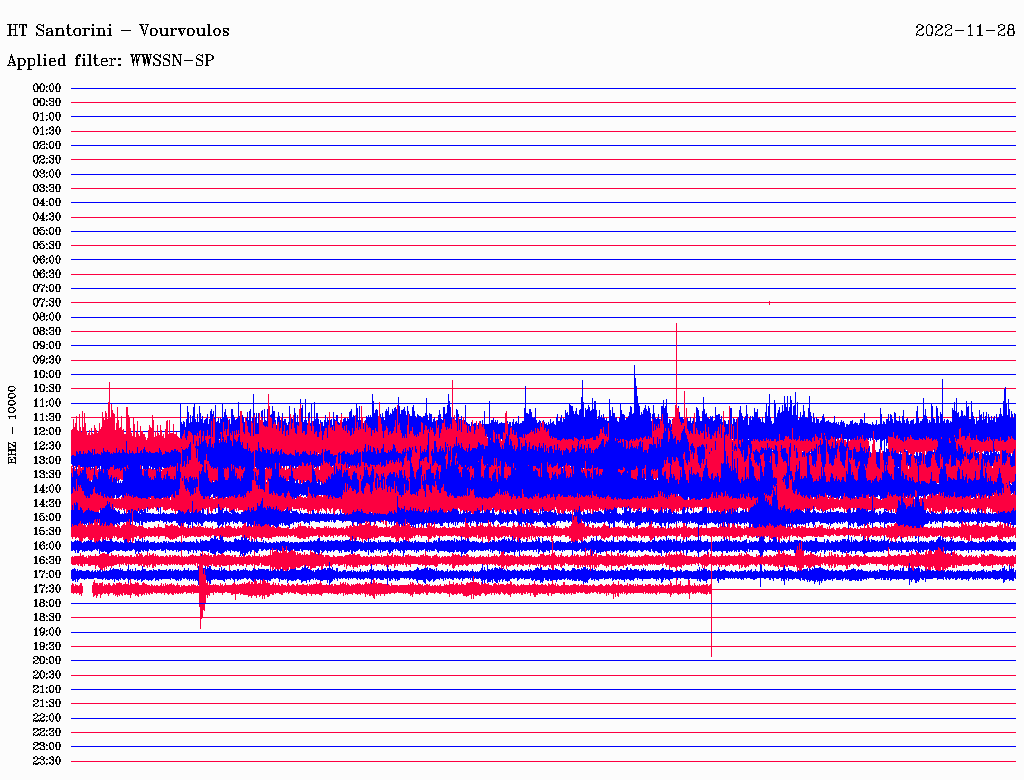Select the 00:00 time label

click(x=47, y=88)
